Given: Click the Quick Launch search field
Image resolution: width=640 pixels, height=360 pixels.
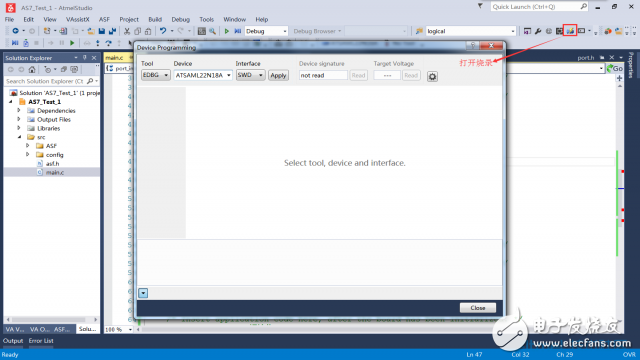Looking at the screenshot, I should coord(535,7).
